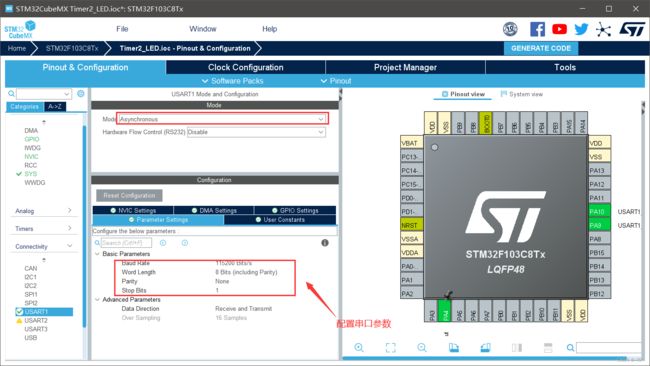650x366 pixels.
Task: Rotate the chip counter-clockwise with the blue icon
Action: (485, 347)
